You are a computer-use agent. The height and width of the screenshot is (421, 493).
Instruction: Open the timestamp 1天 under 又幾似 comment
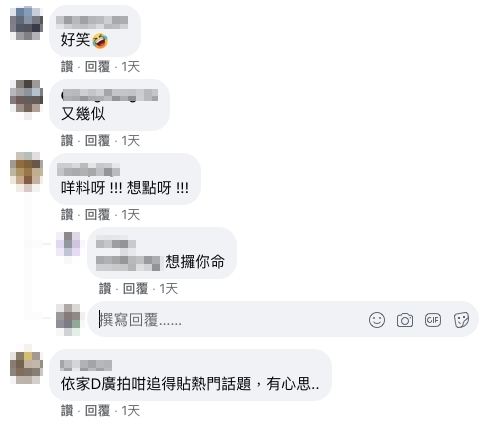pyautogui.click(x=130, y=141)
